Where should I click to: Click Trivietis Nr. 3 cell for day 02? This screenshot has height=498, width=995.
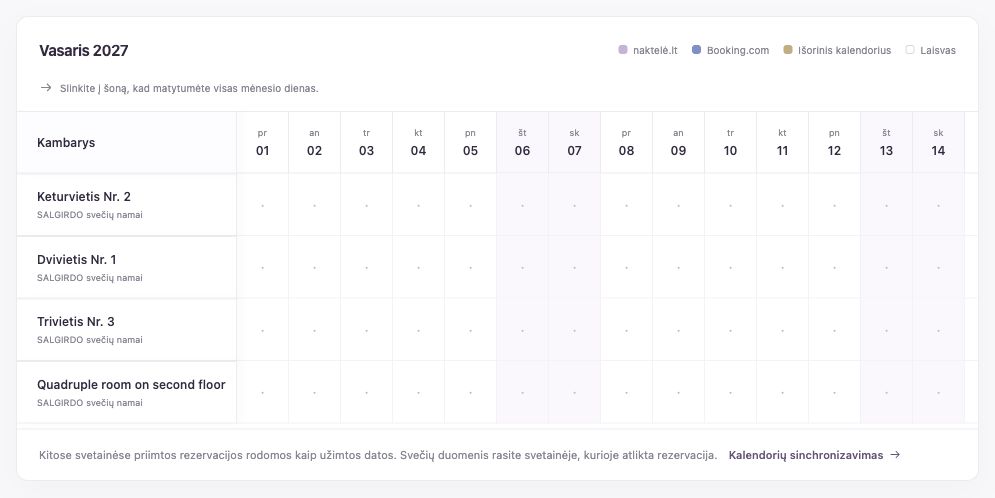click(315, 330)
